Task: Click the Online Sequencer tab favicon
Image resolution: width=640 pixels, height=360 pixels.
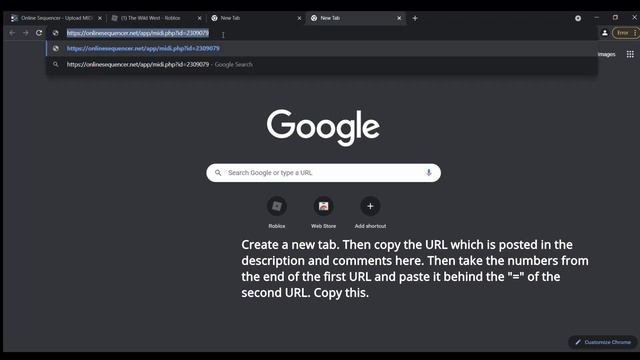Action: 14,18
